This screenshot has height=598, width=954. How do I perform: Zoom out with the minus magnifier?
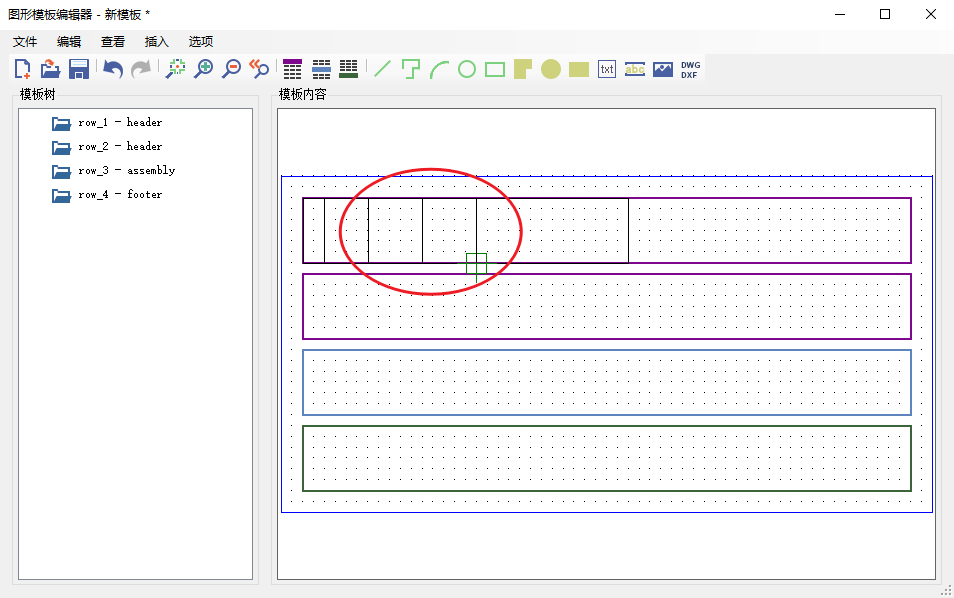click(x=231, y=69)
